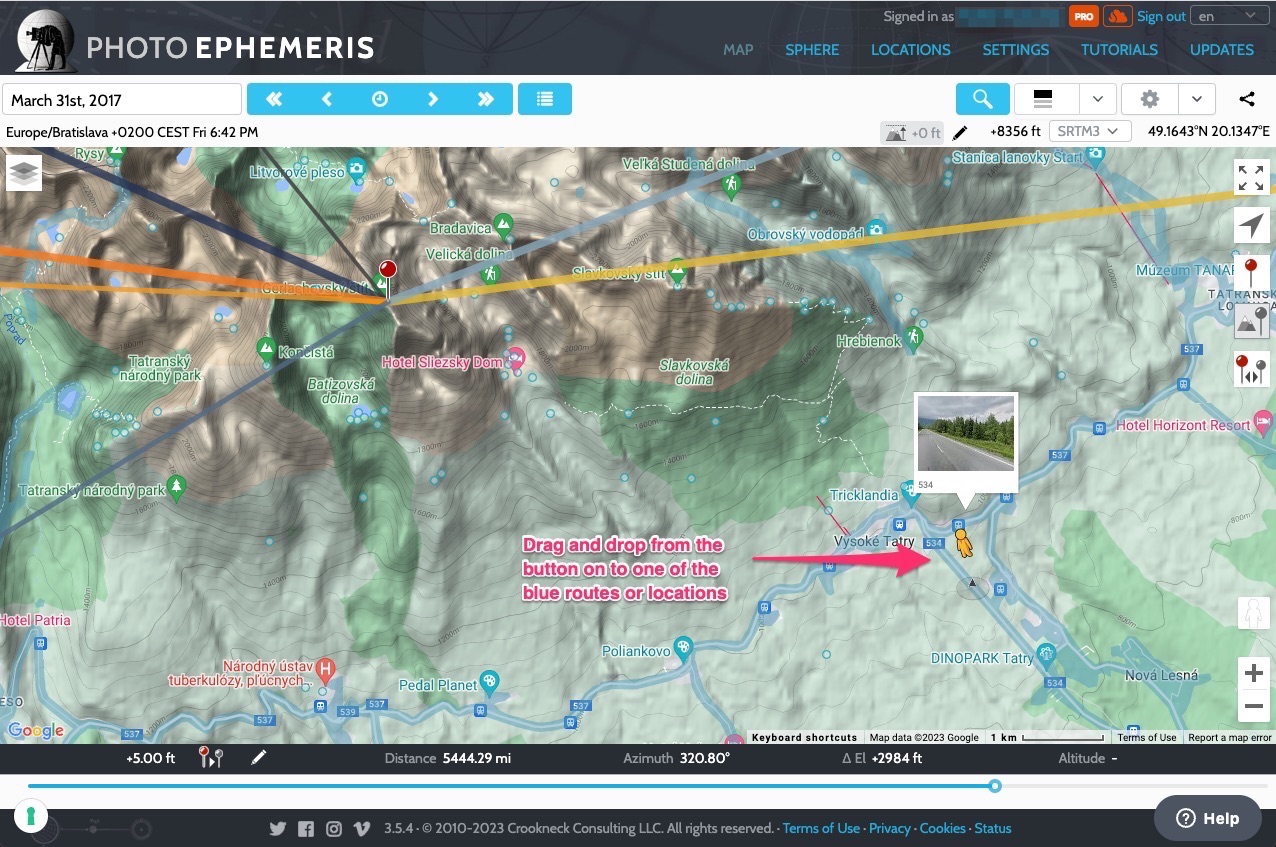
Task: Center map on my location arrow
Action: click(1251, 226)
